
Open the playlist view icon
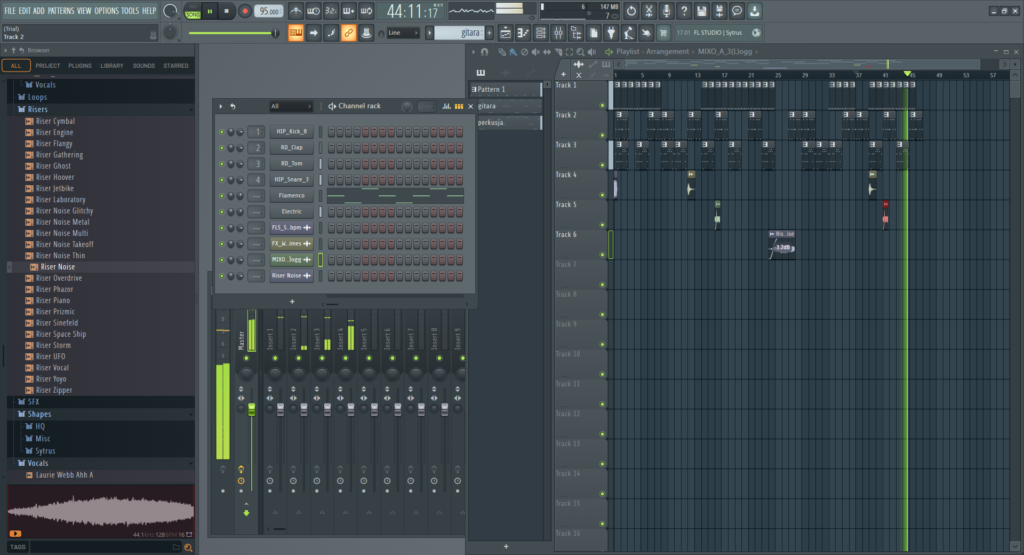[x=505, y=33]
